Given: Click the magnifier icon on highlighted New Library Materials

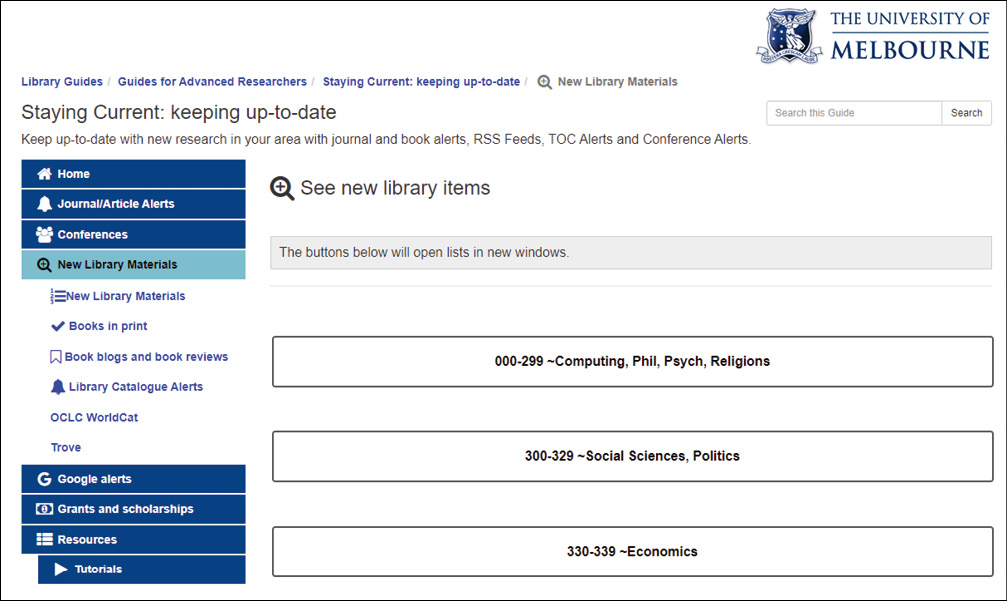Looking at the screenshot, I should pyautogui.click(x=44, y=265).
